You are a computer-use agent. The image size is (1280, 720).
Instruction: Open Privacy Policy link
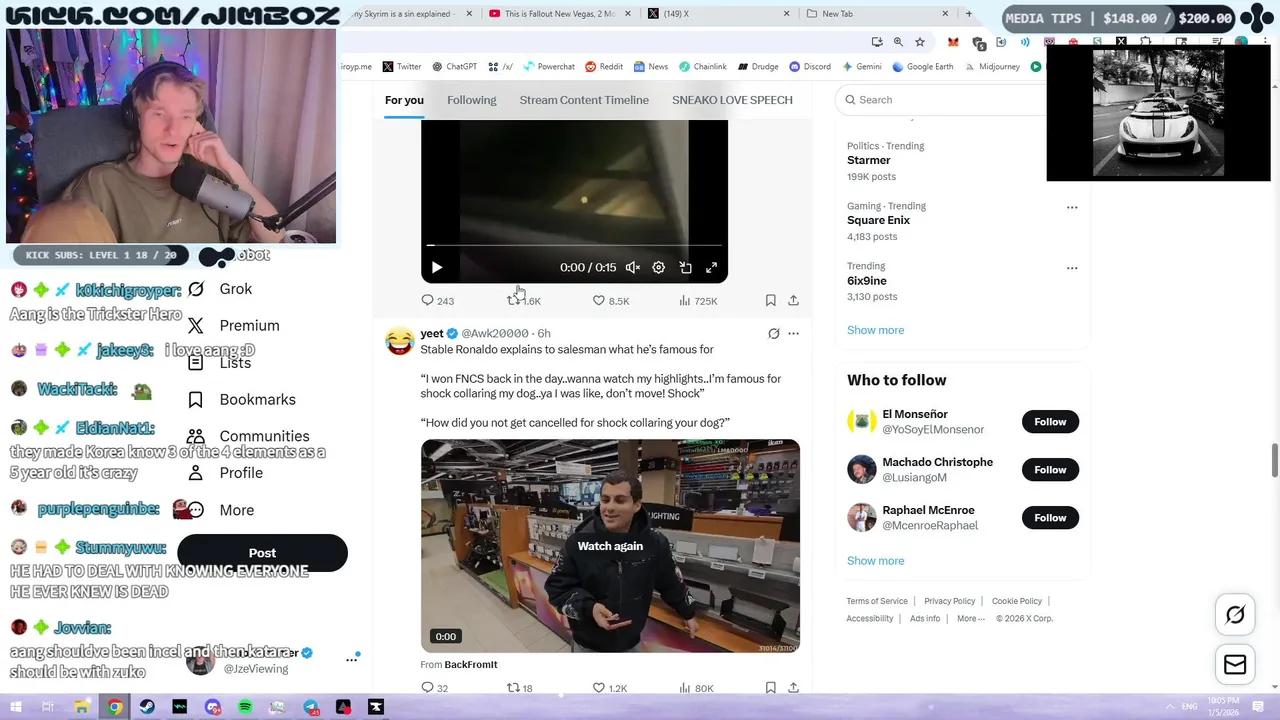pyautogui.click(x=949, y=601)
